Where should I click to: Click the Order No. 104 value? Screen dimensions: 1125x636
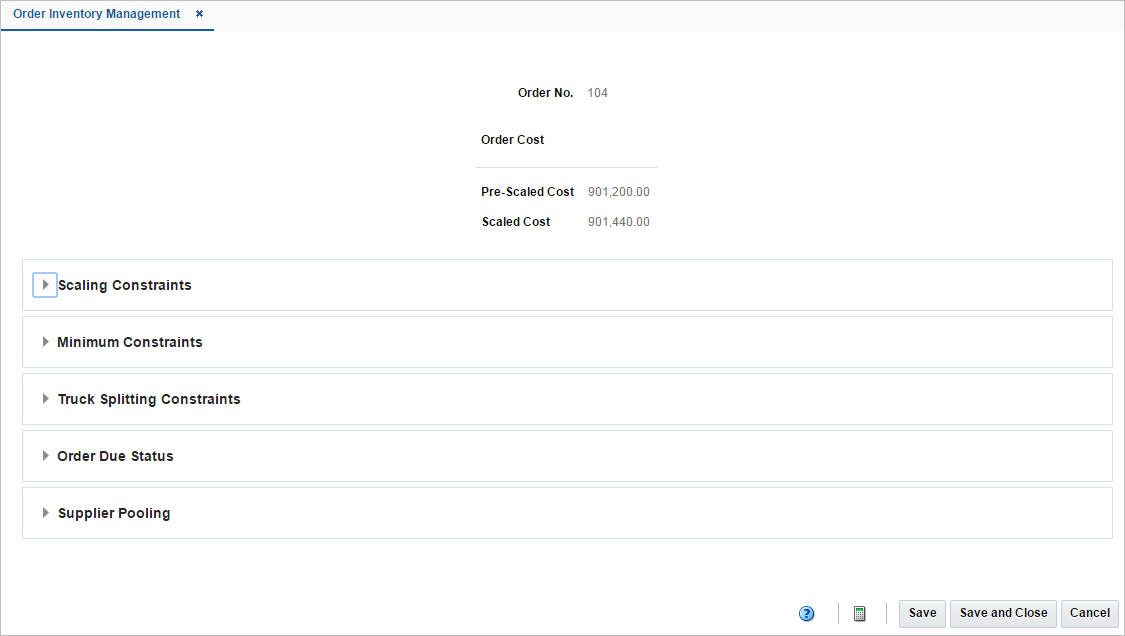tap(597, 92)
